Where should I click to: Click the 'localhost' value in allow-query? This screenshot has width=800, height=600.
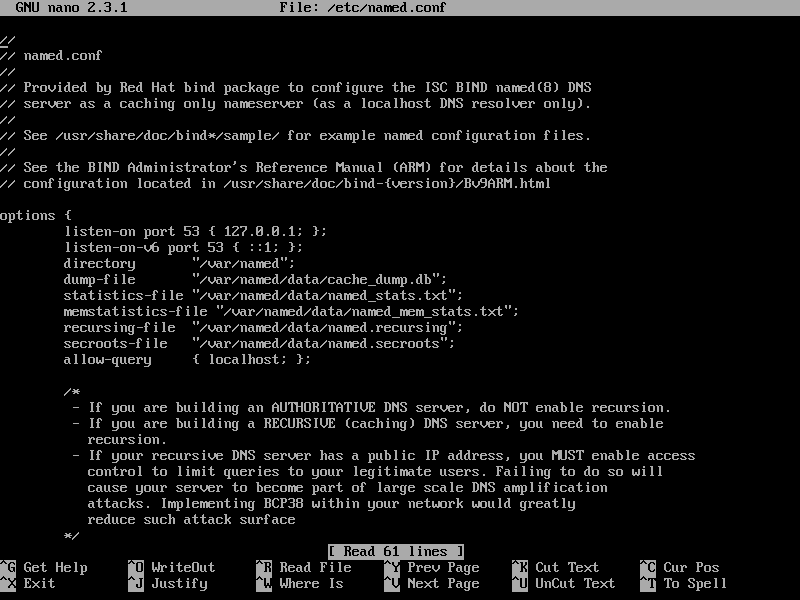point(244,360)
